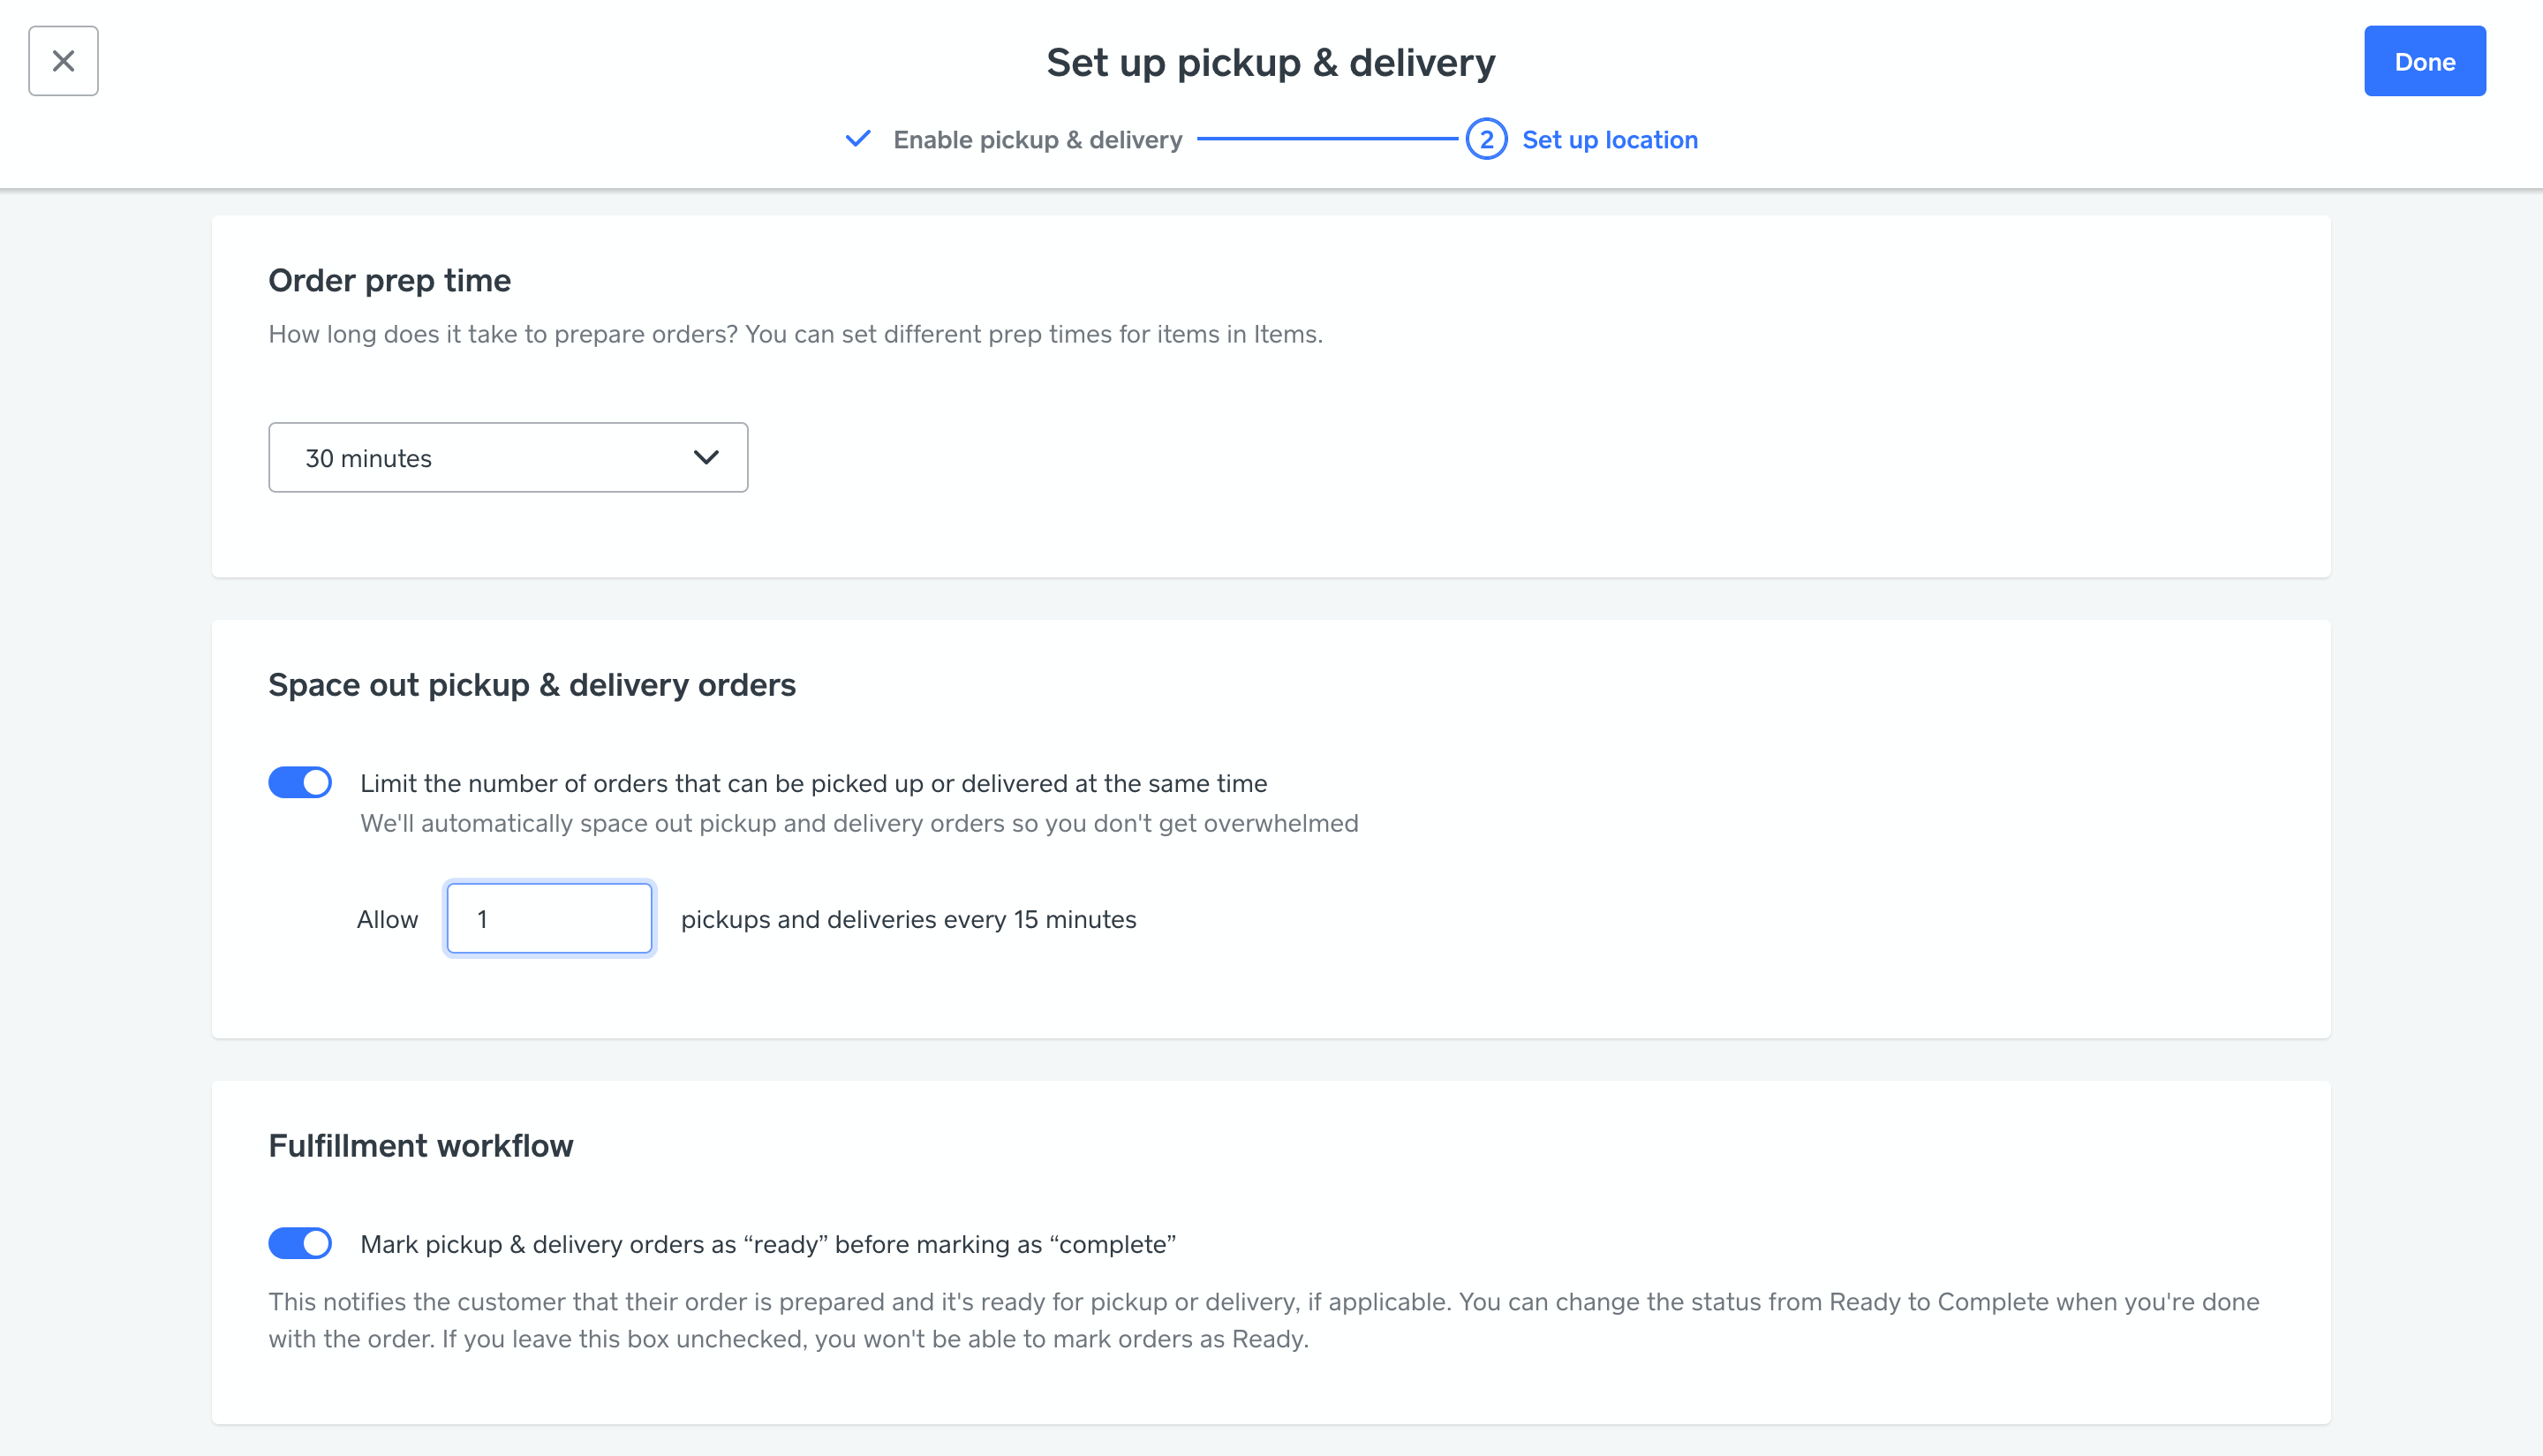Click the progress line between the steps
This screenshot has height=1456, width=2543.
click(x=1326, y=139)
